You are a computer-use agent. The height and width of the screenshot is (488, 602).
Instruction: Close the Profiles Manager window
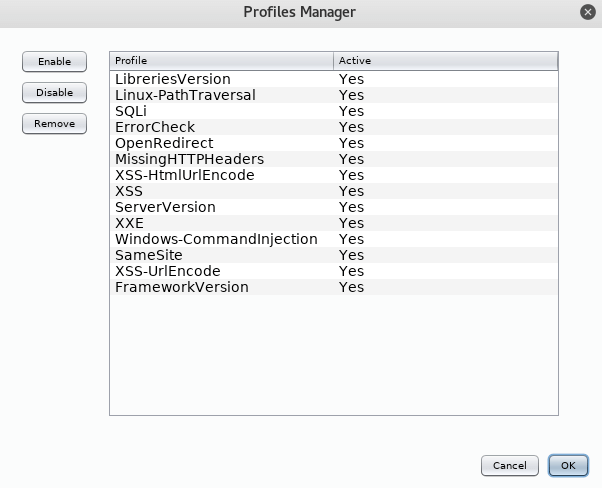tap(587, 12)
